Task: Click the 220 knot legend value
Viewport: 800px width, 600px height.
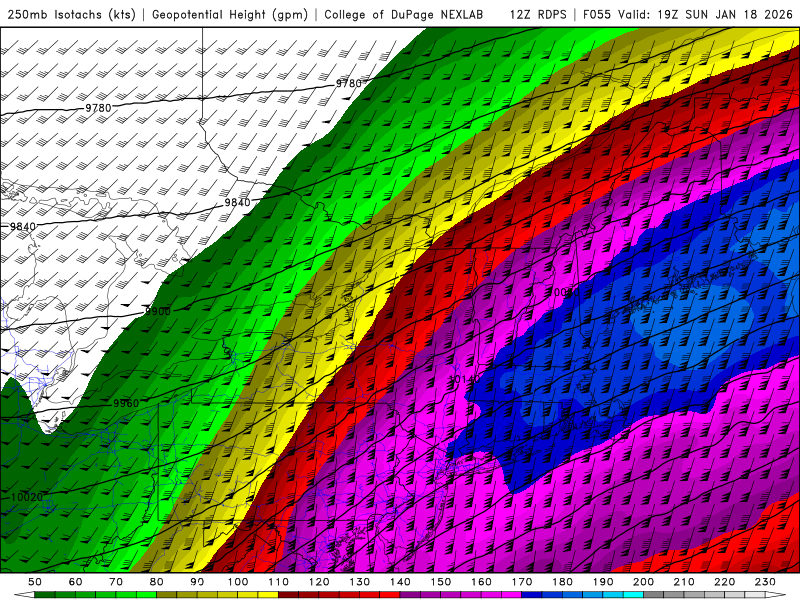Action: [x=726, y=582]
